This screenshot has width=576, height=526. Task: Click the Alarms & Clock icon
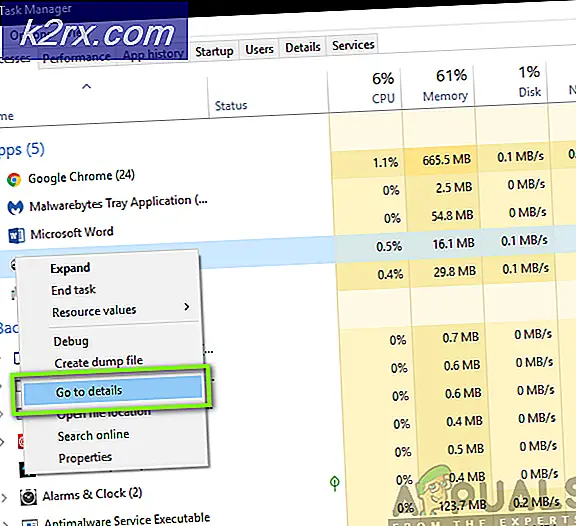pos(28,497)
